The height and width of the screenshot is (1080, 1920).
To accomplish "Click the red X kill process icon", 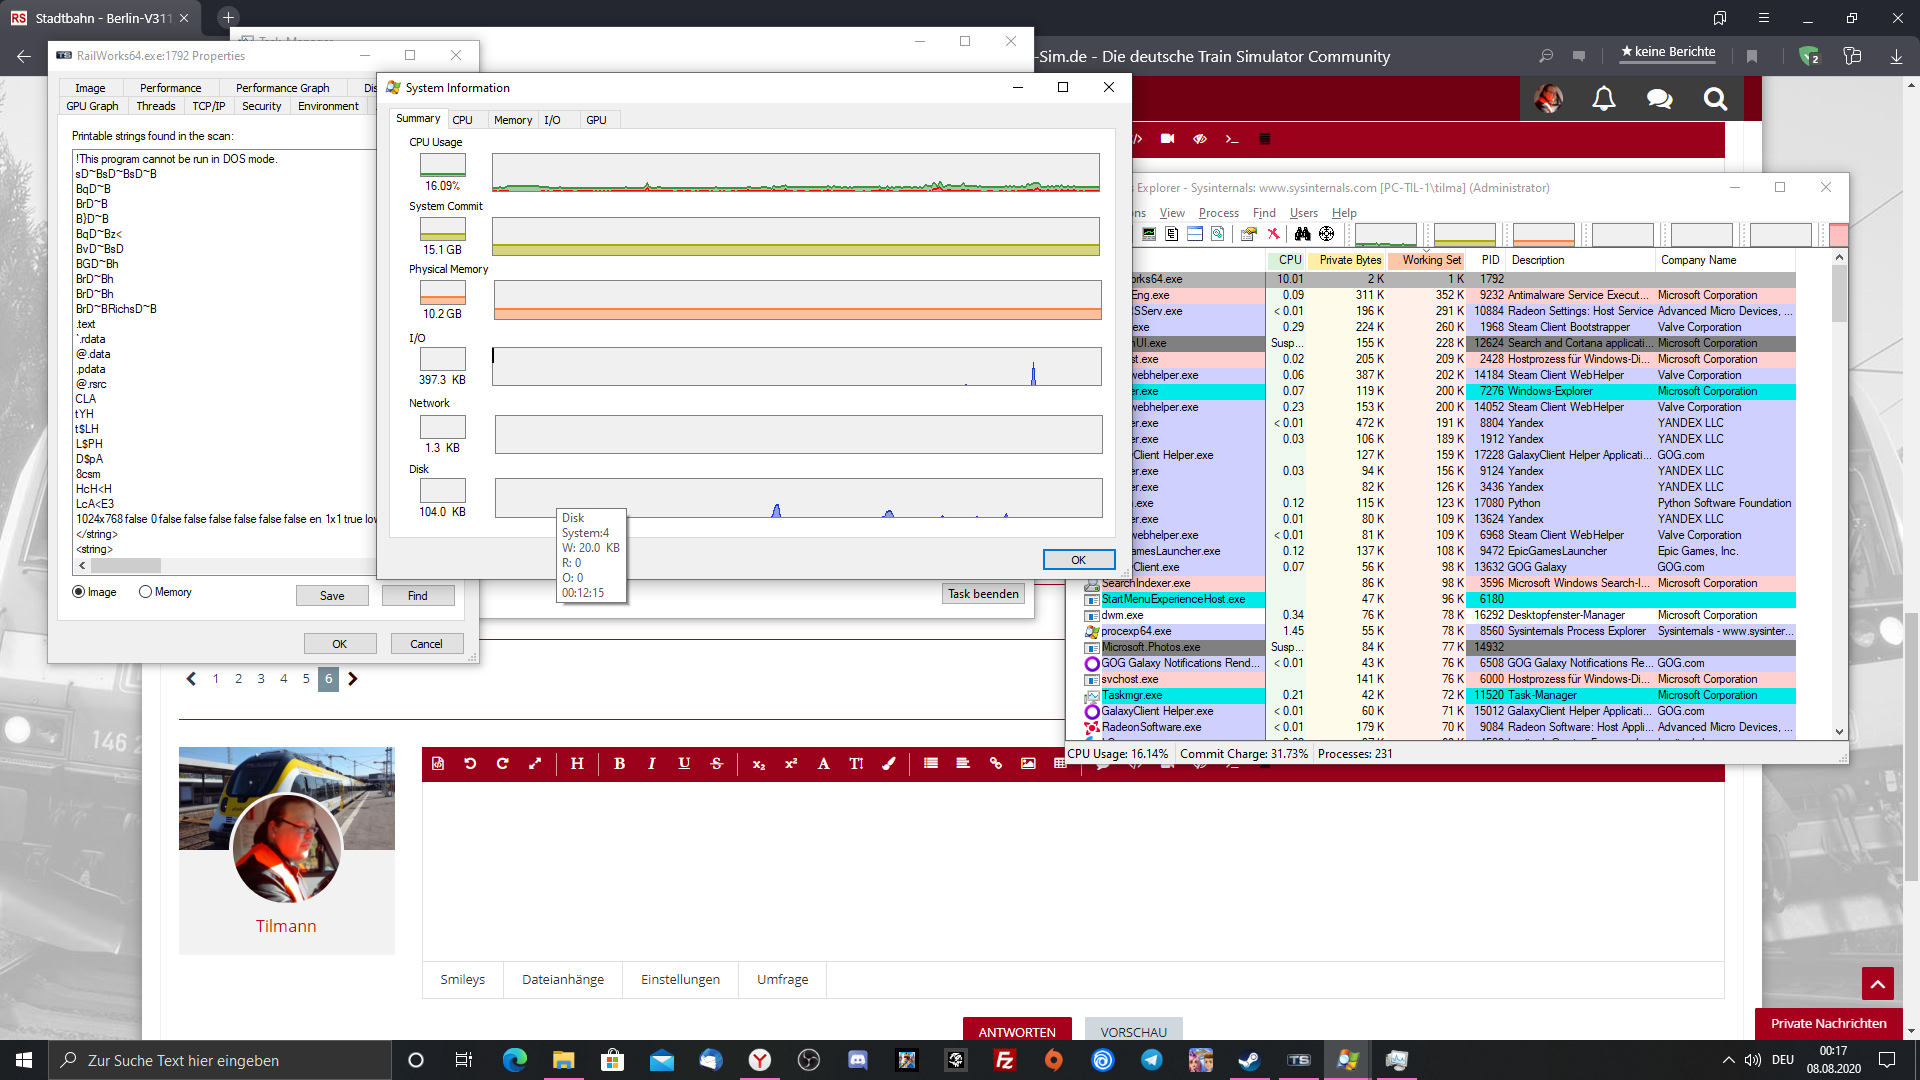I will [1273, 234].
